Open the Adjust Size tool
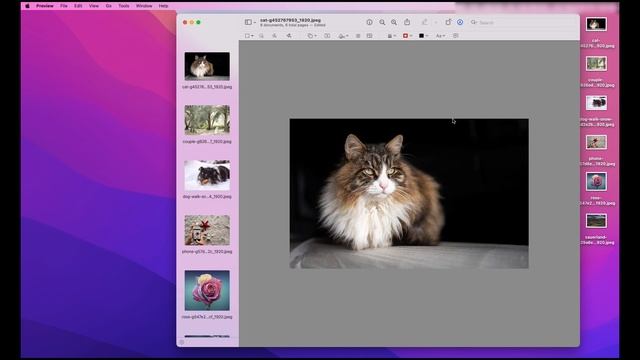The image size is (640, 360). (x=369, y=36)
